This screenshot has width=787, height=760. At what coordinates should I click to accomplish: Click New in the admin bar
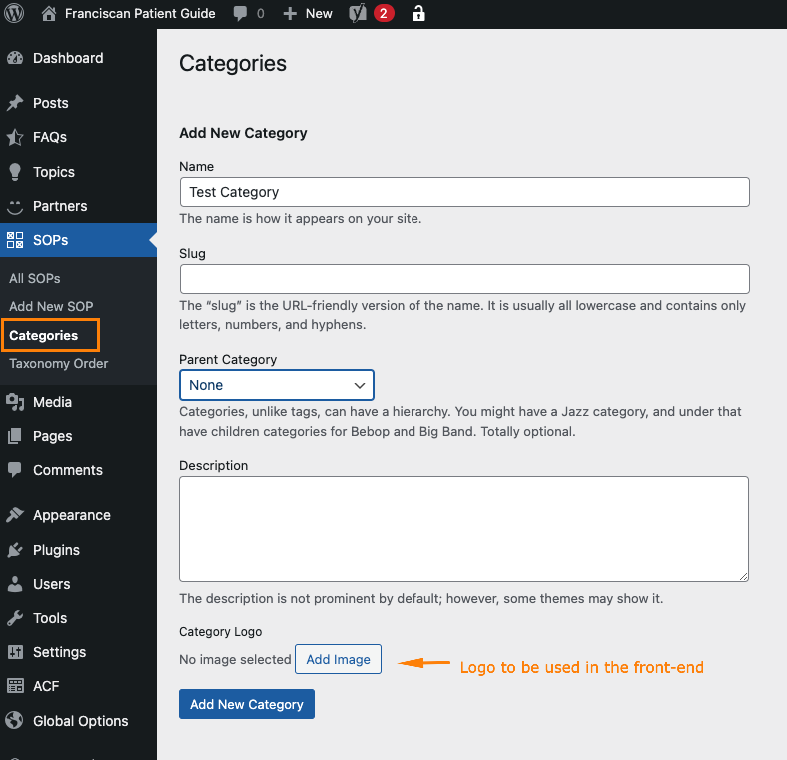[x=319, y=14]
